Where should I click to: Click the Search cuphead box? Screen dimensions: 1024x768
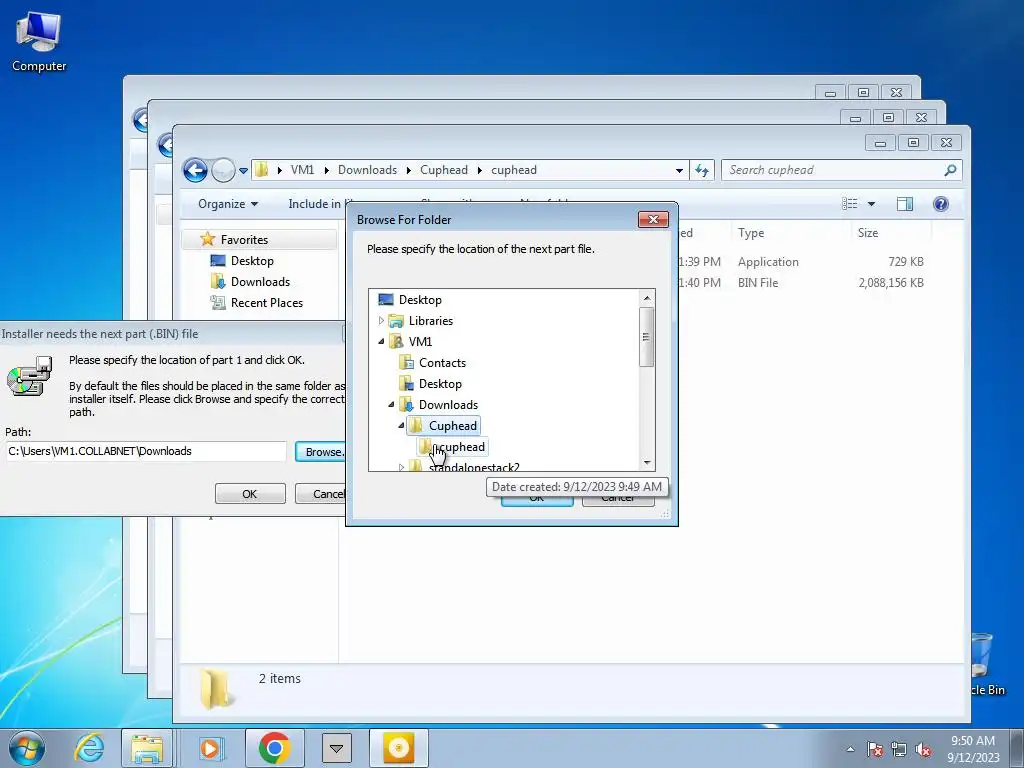point(841,170)
